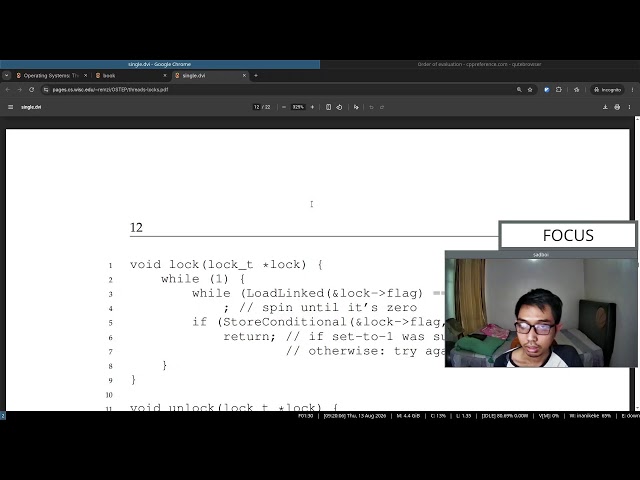Click the PDF vertical scrollbar
The width and height of the screenshot is (640, 480).
click(637, 263)
